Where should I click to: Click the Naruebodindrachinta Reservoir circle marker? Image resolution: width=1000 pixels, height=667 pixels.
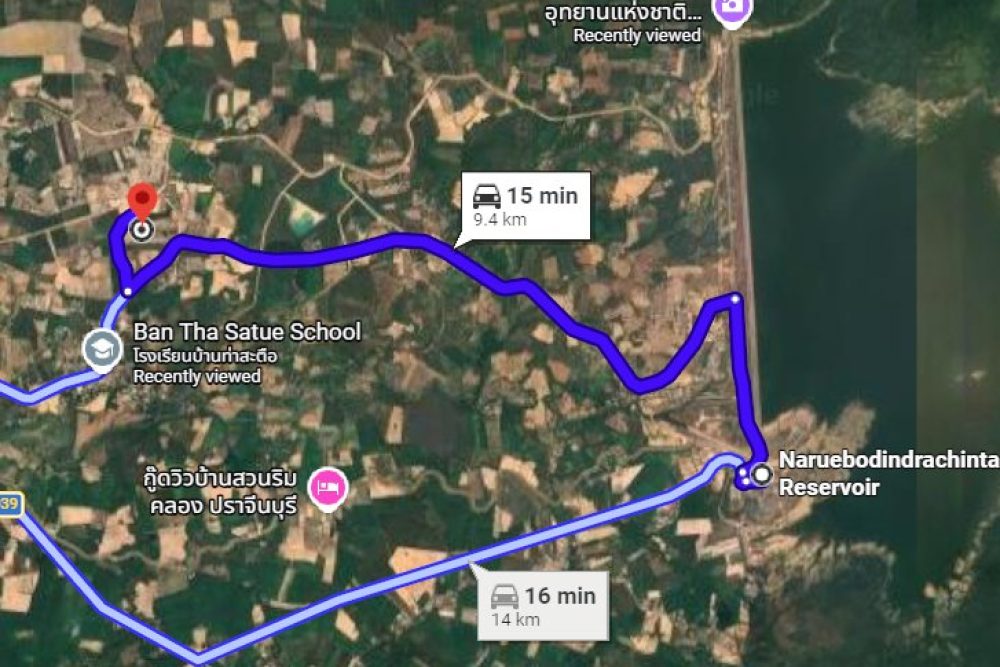click(x=761, y=474)
